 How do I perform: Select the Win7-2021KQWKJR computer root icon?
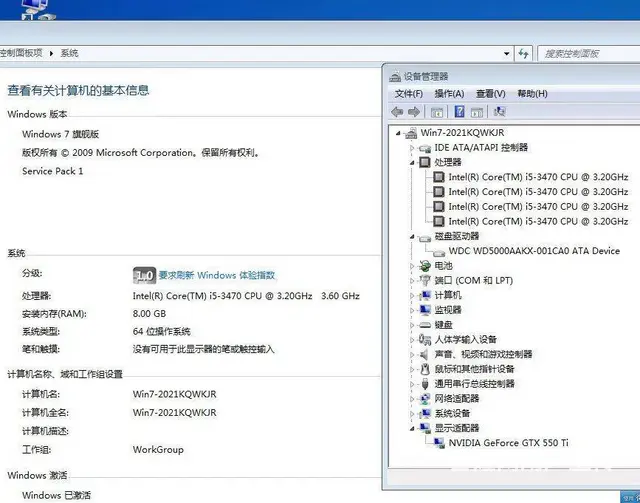pyautogui.click(x=411, y=133)
